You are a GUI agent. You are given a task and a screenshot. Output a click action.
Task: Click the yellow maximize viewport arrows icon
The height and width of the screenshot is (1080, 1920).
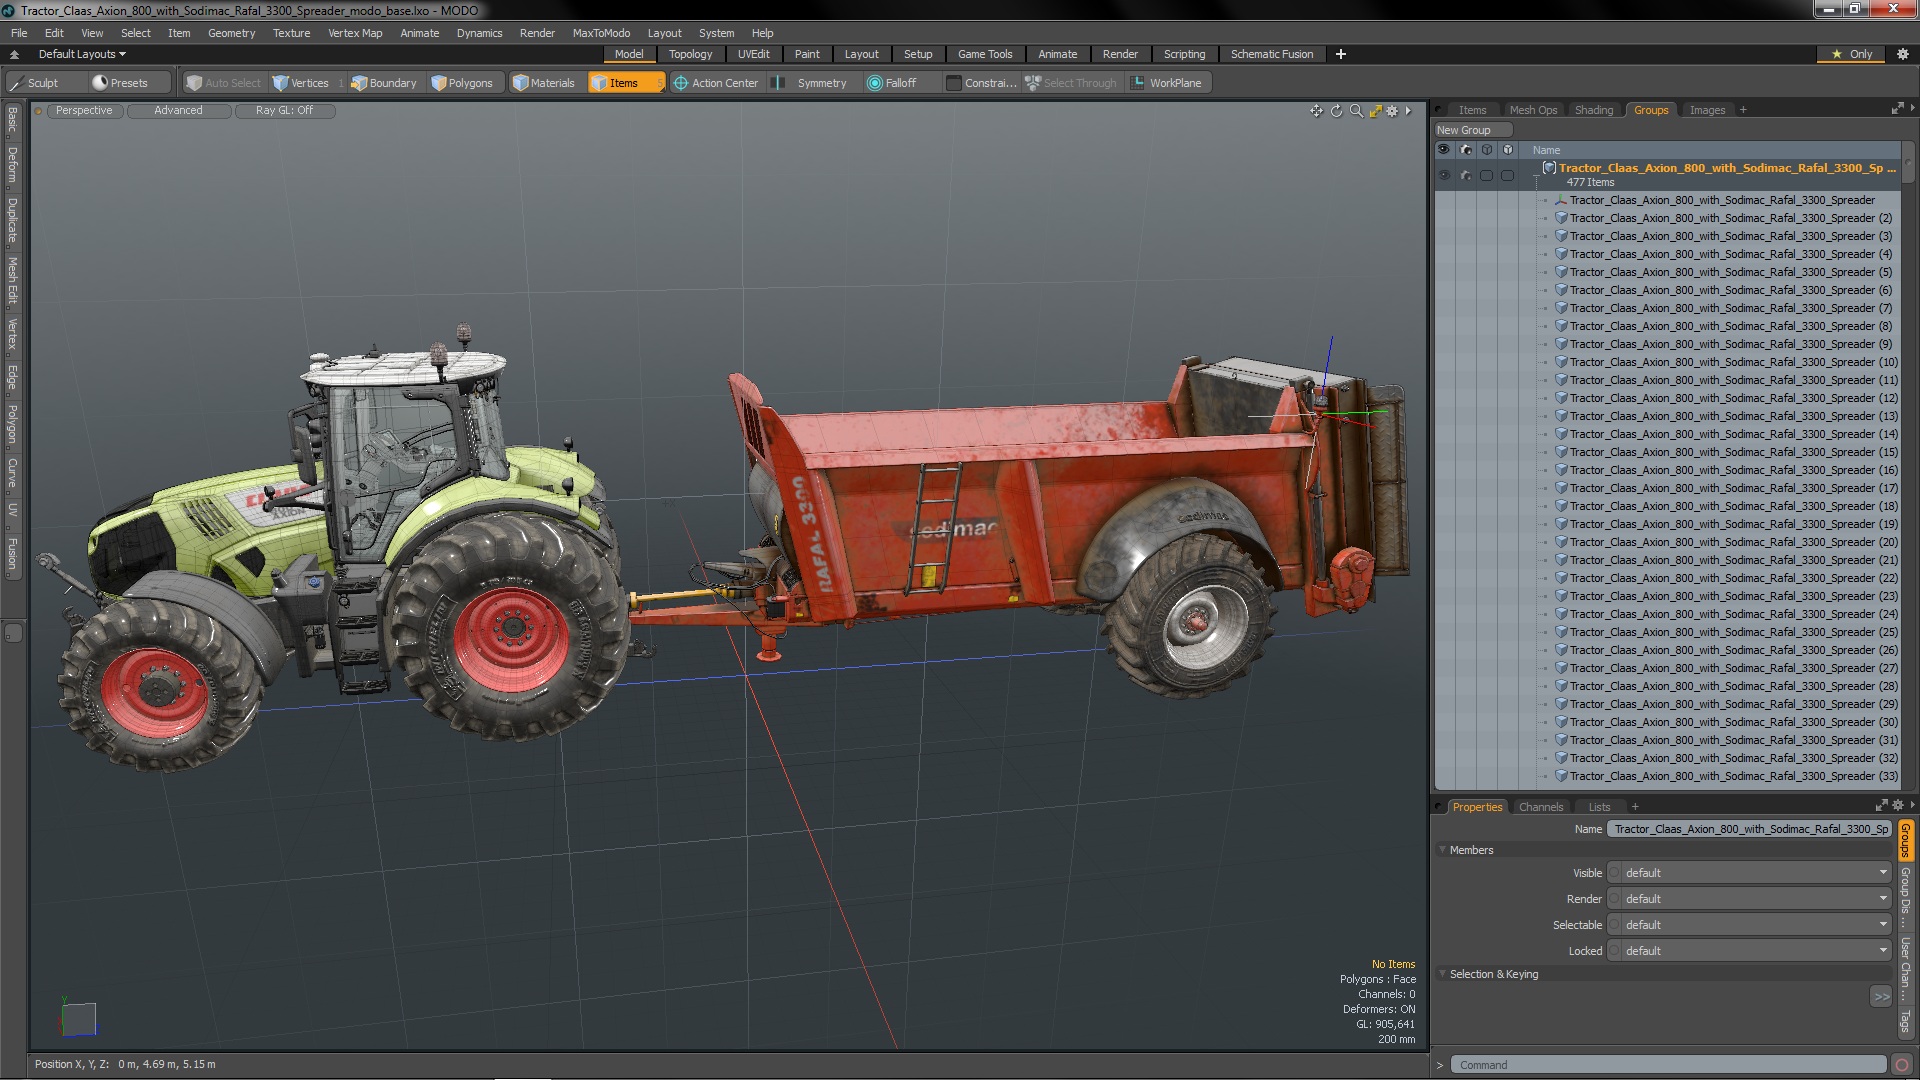(1375, 111)
